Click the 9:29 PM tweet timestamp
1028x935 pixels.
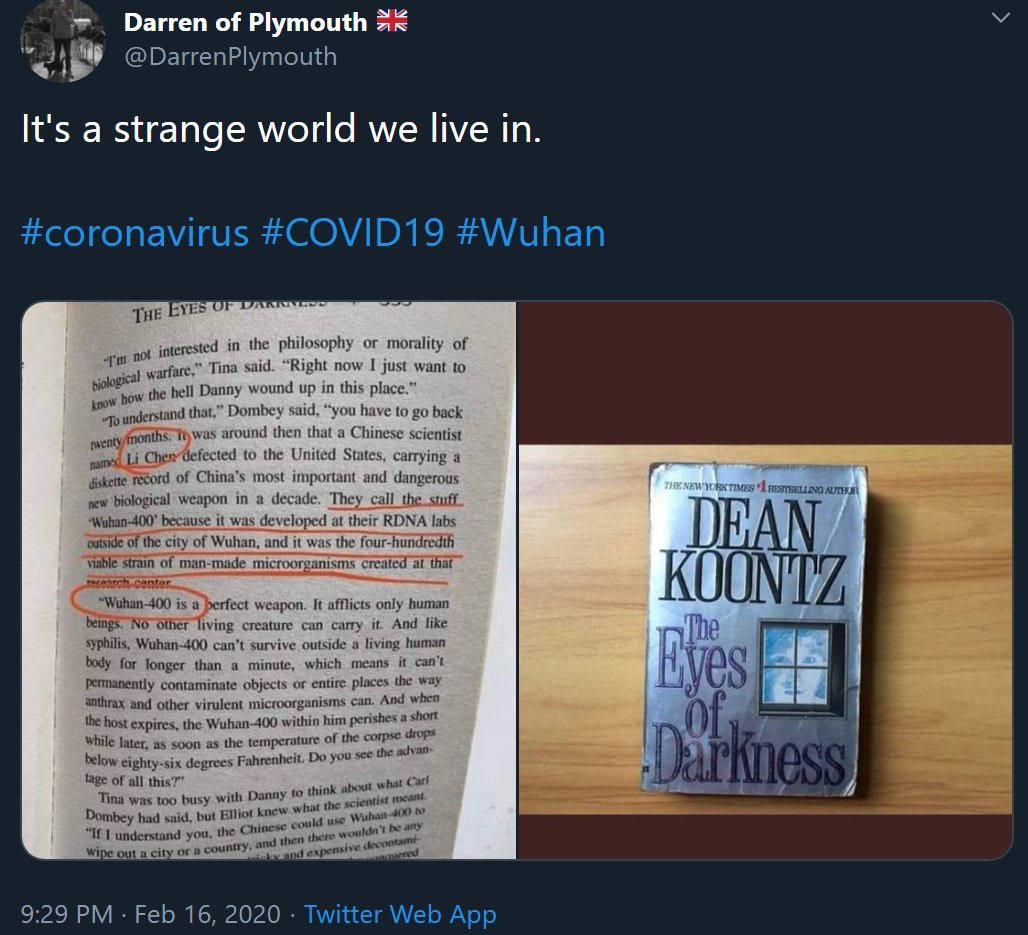point(67,913)
